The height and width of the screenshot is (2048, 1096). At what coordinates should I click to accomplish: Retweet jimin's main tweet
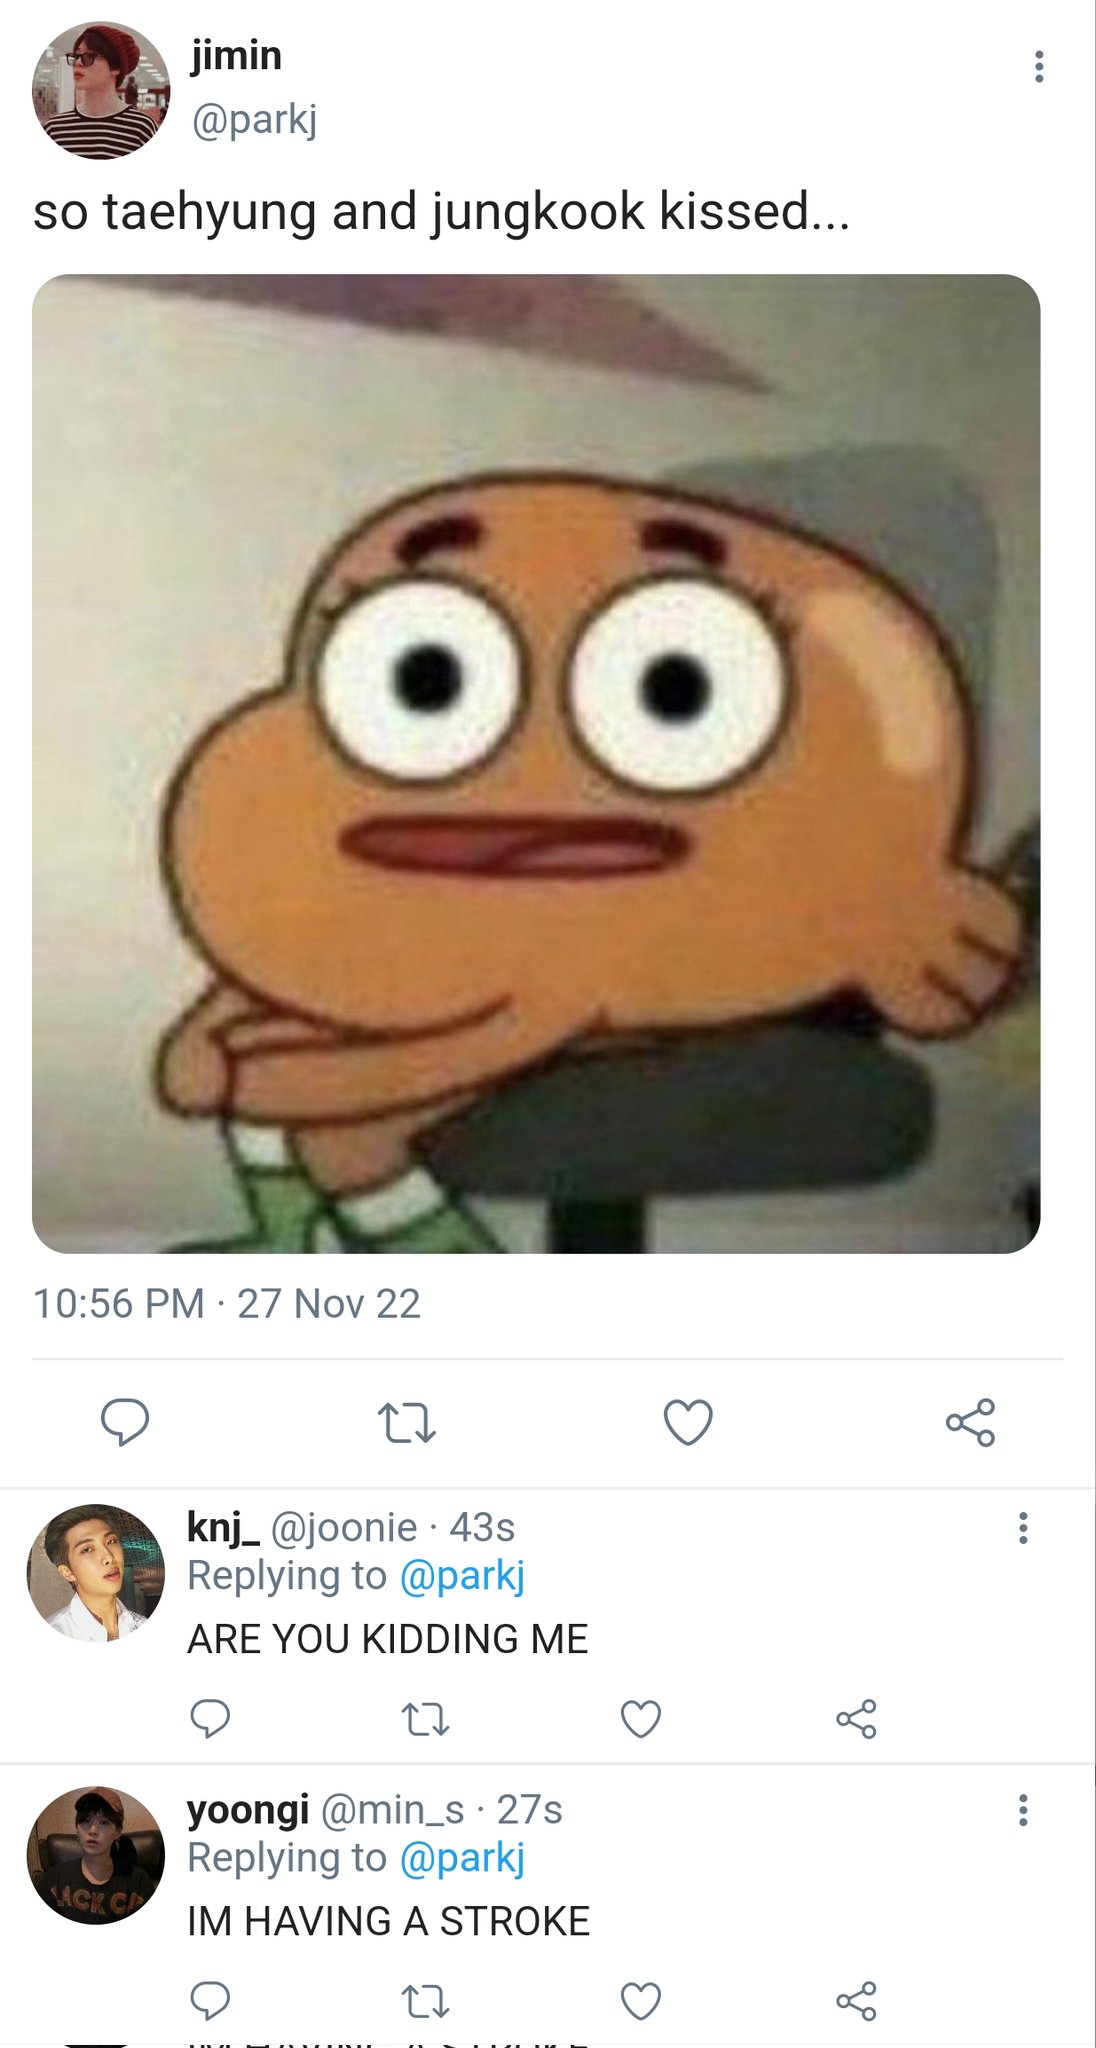tap(406, 1423)
